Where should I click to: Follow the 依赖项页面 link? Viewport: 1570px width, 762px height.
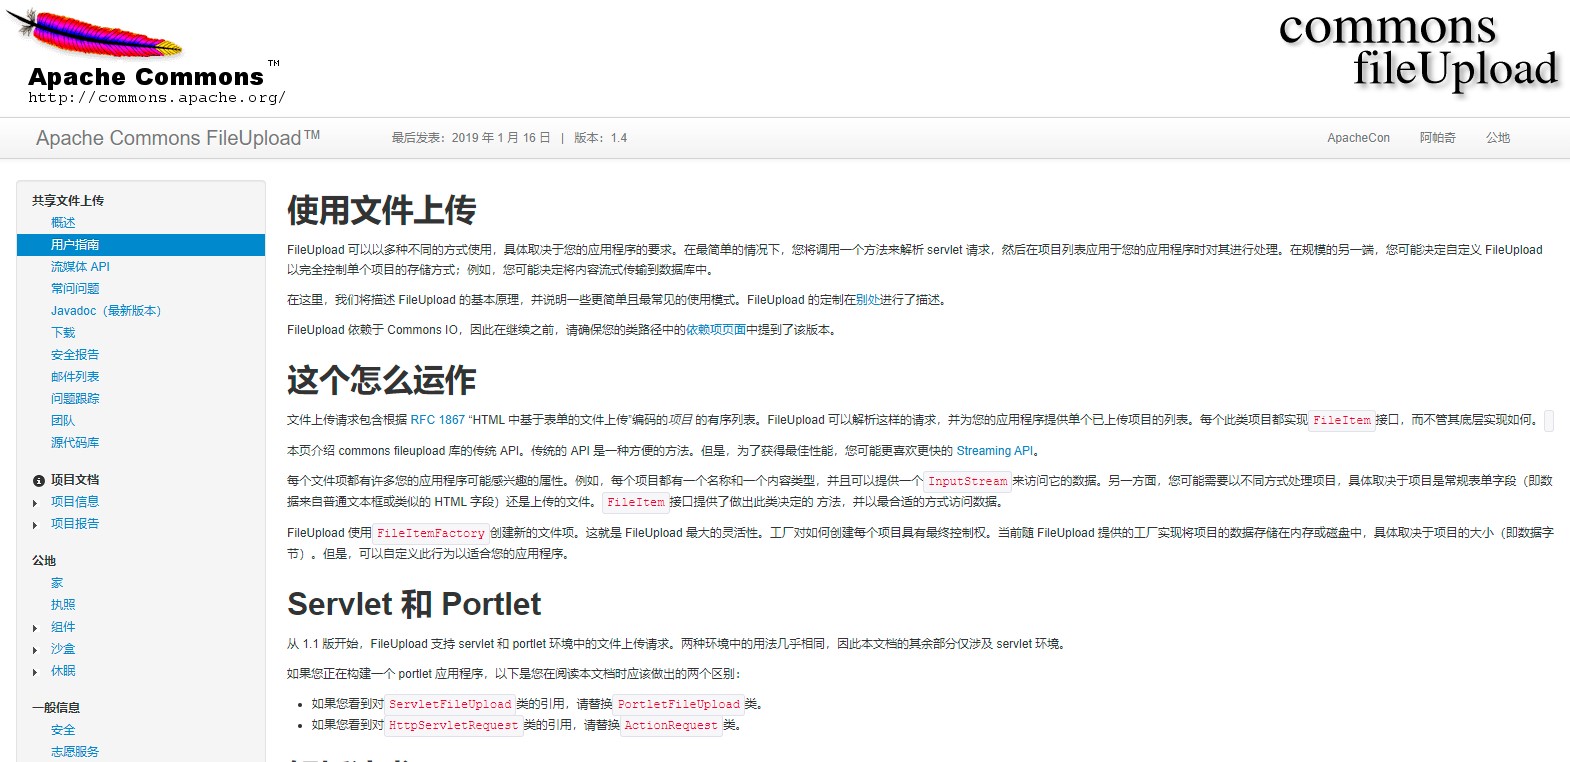716,330
